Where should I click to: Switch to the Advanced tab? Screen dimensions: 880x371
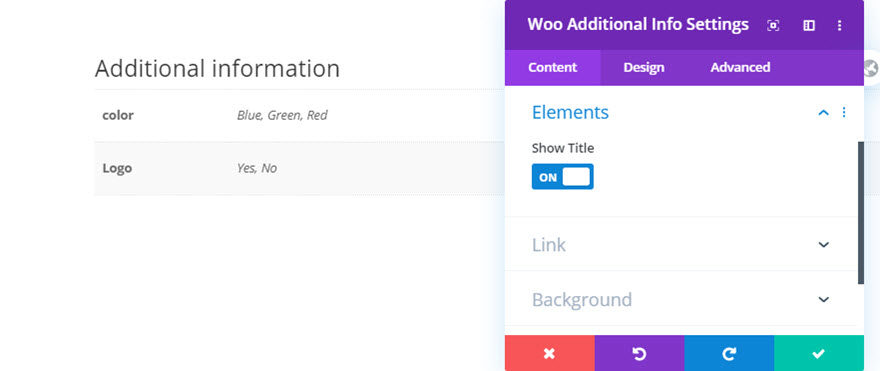point(740,67)
